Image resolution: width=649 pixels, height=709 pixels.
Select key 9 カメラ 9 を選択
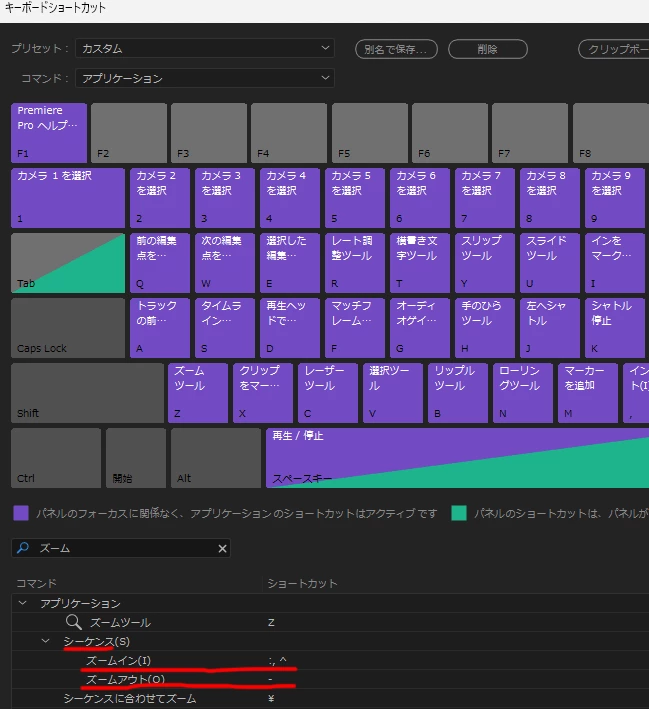pyautogui.click(x=615, y=198)
